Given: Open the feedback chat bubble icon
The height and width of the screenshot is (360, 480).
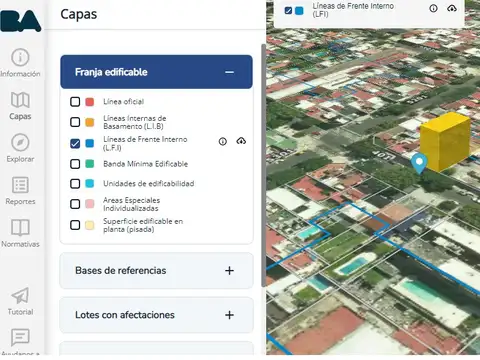Looking at the screenshot, I should tap(20, 337).
